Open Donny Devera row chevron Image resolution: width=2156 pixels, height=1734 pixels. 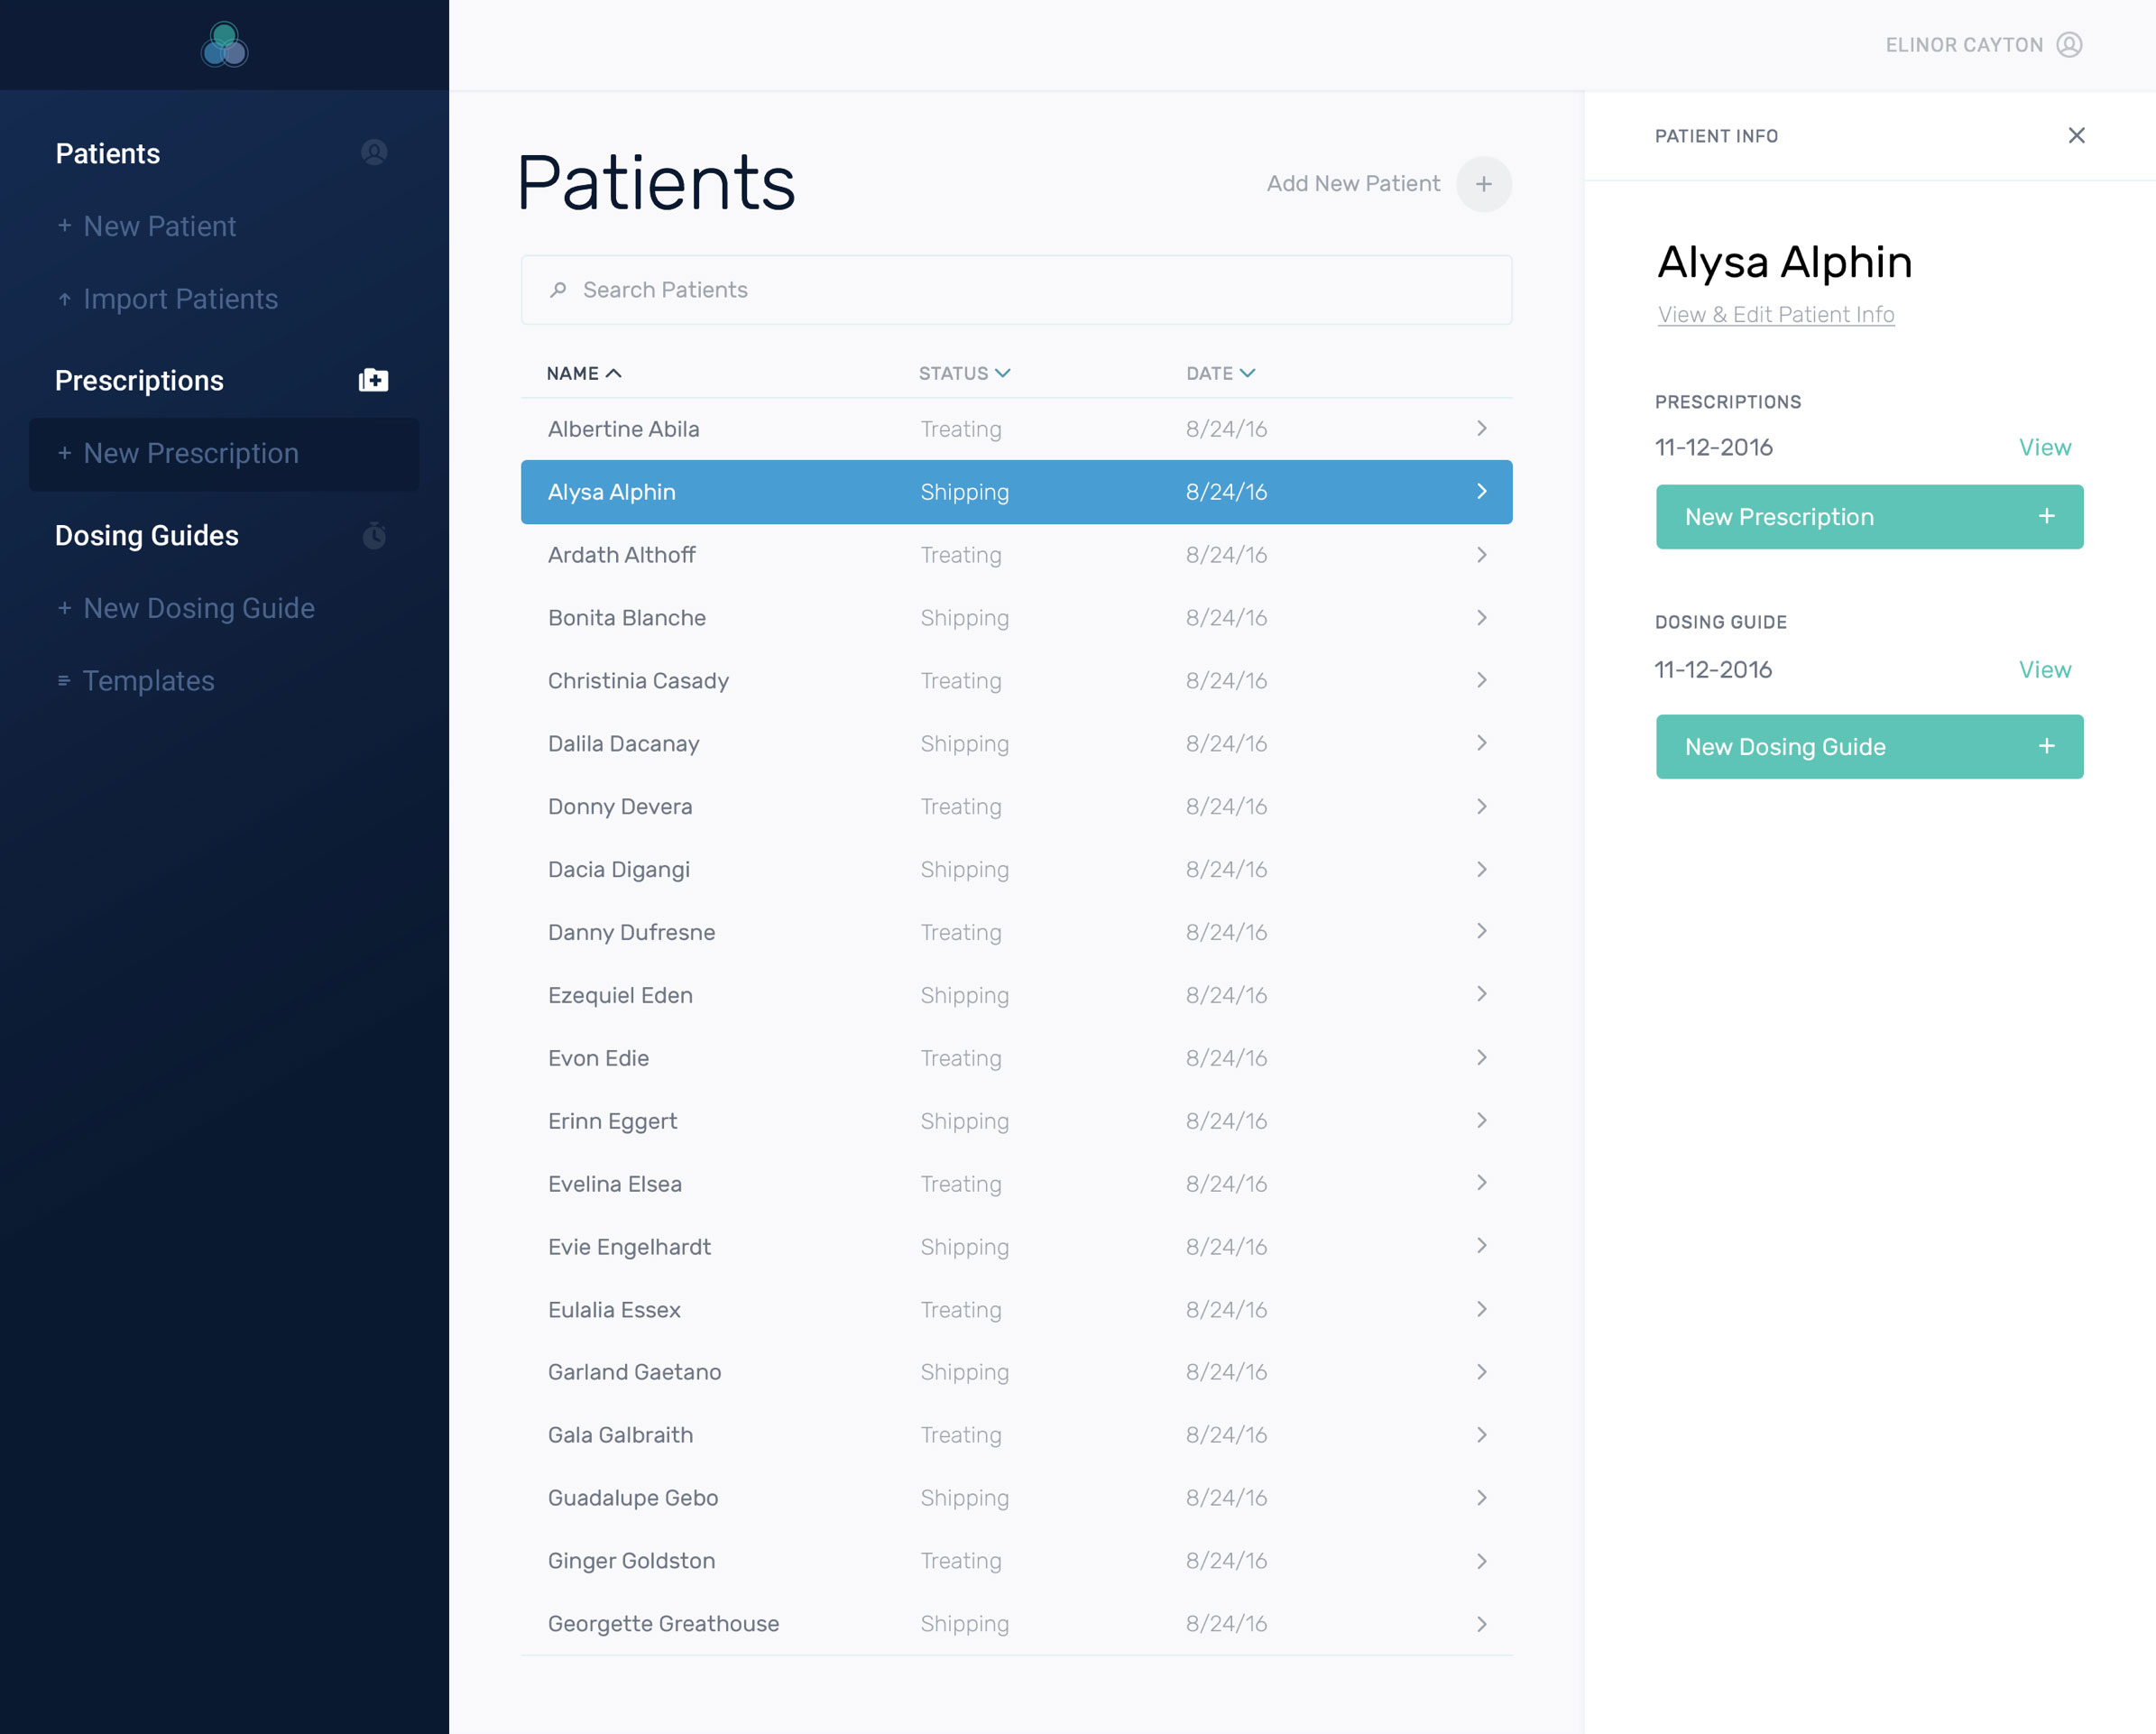(1481, 807)
